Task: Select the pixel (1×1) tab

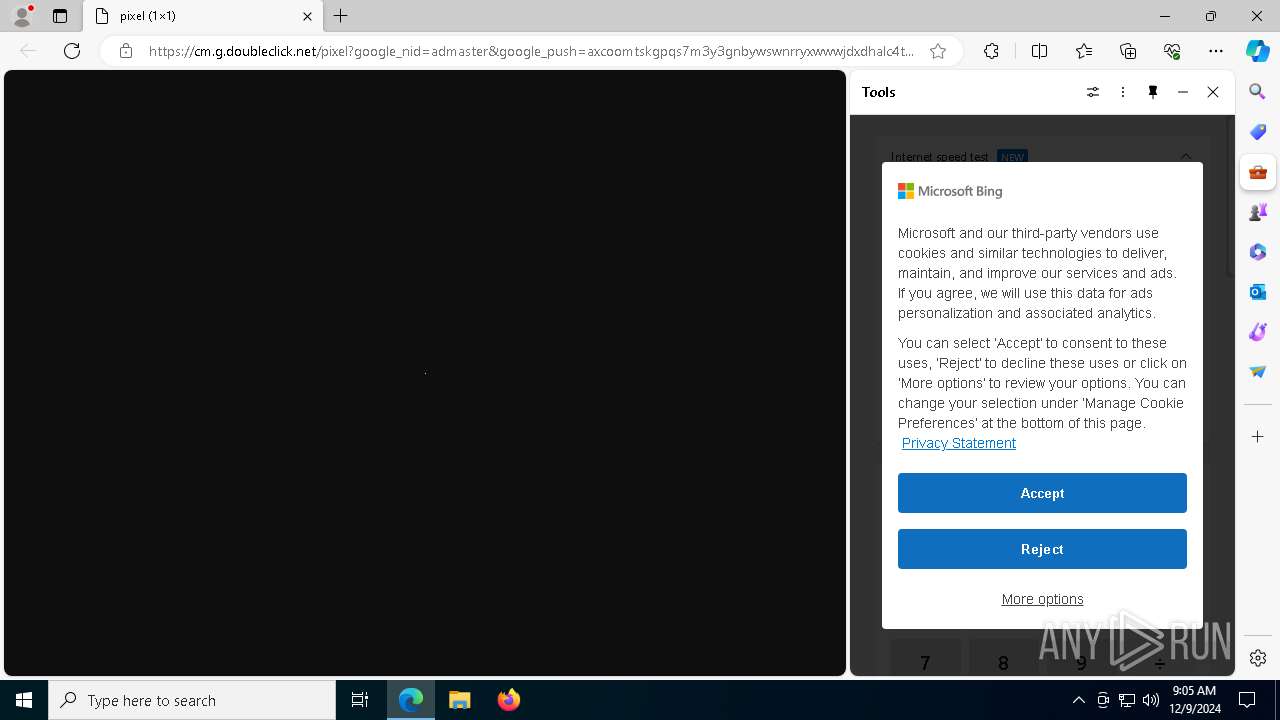Action: 203,16
